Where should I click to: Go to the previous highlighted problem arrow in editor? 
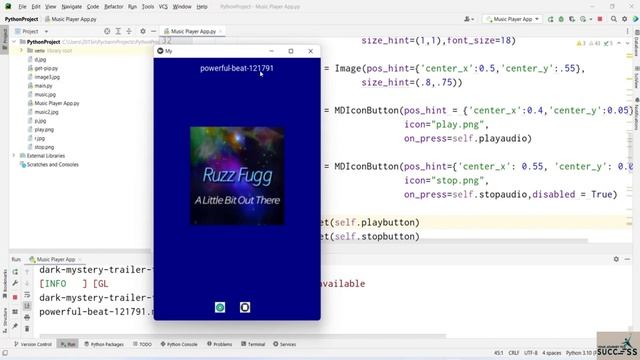(619, 43)
